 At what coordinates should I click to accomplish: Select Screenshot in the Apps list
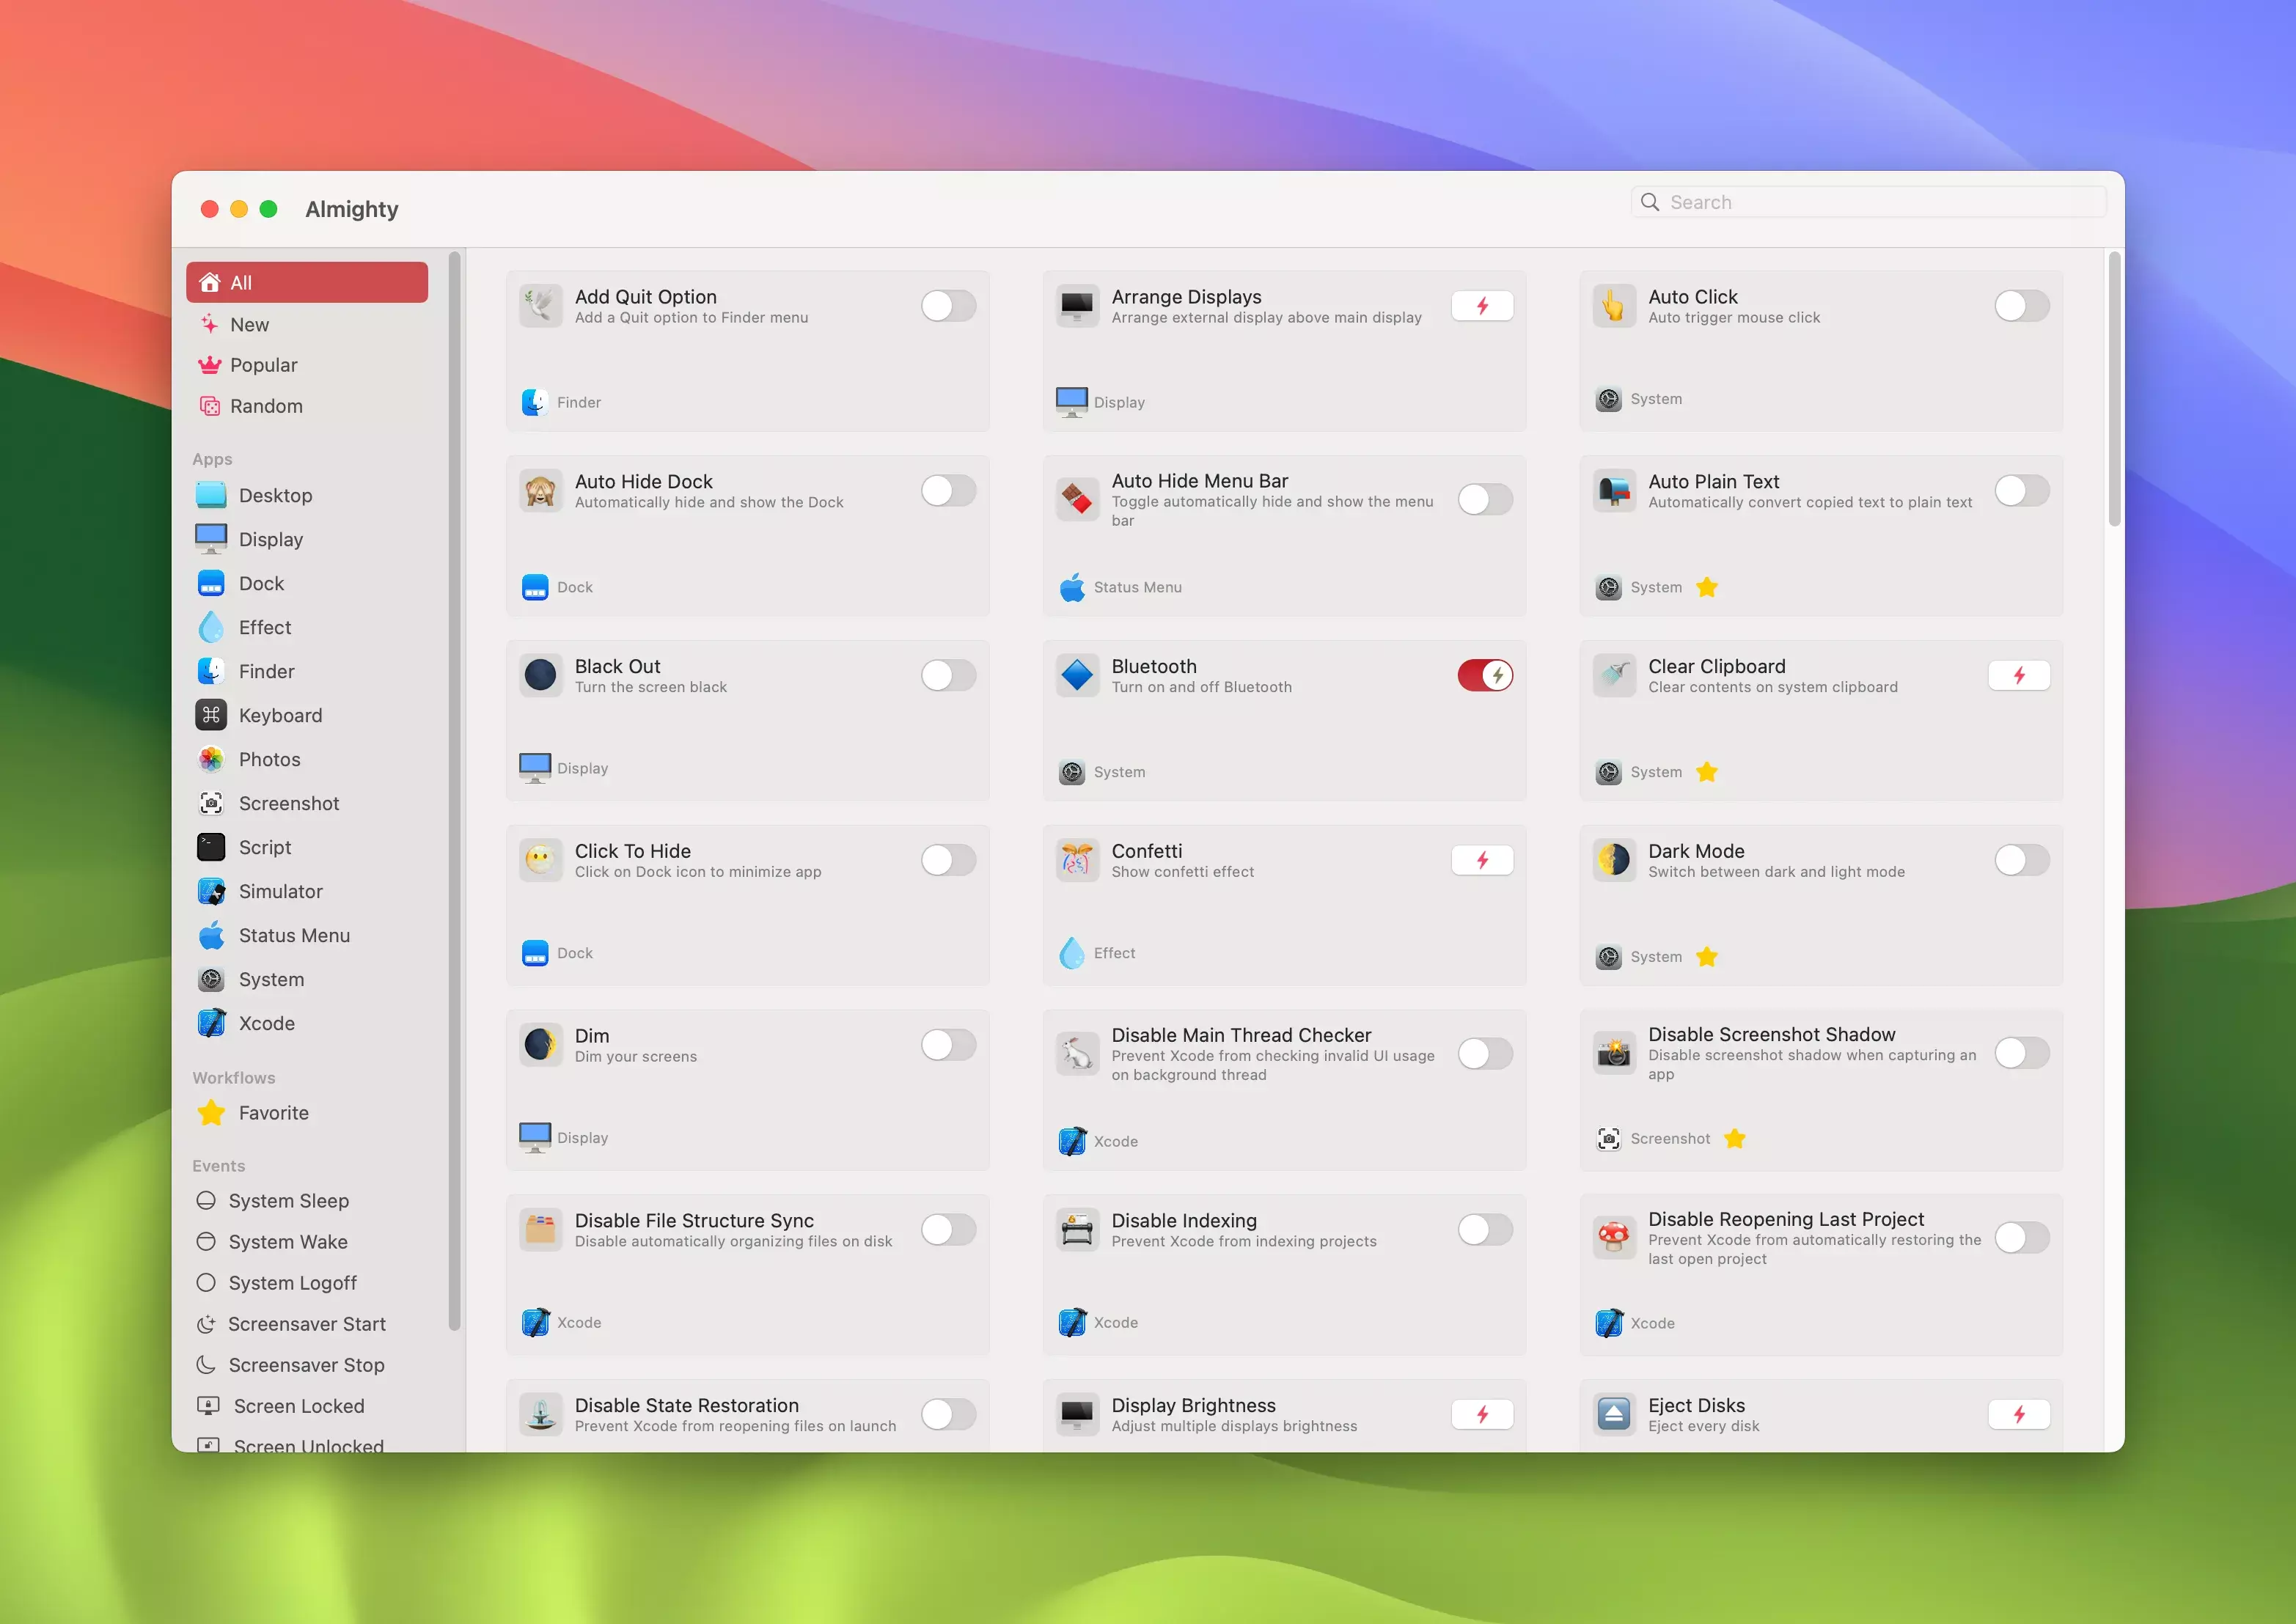pyautogui.click(x=288, y=803)
